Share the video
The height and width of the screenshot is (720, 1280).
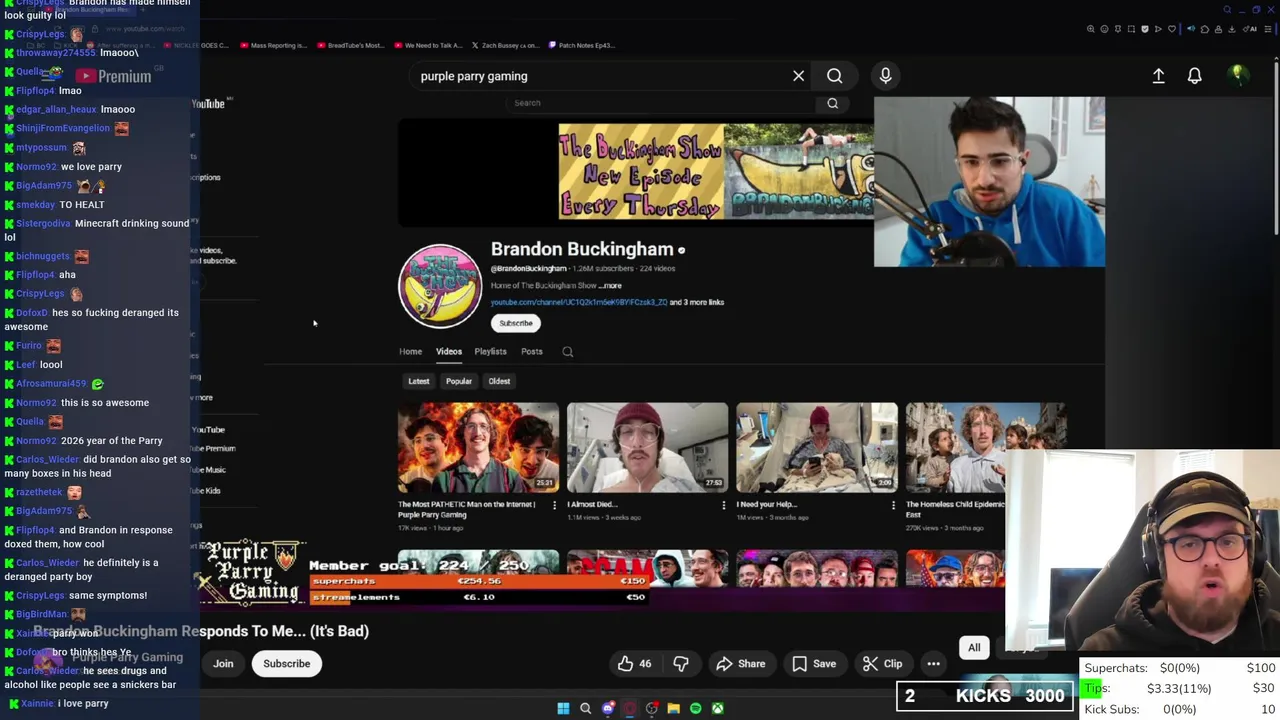click(x=741, y=664)
